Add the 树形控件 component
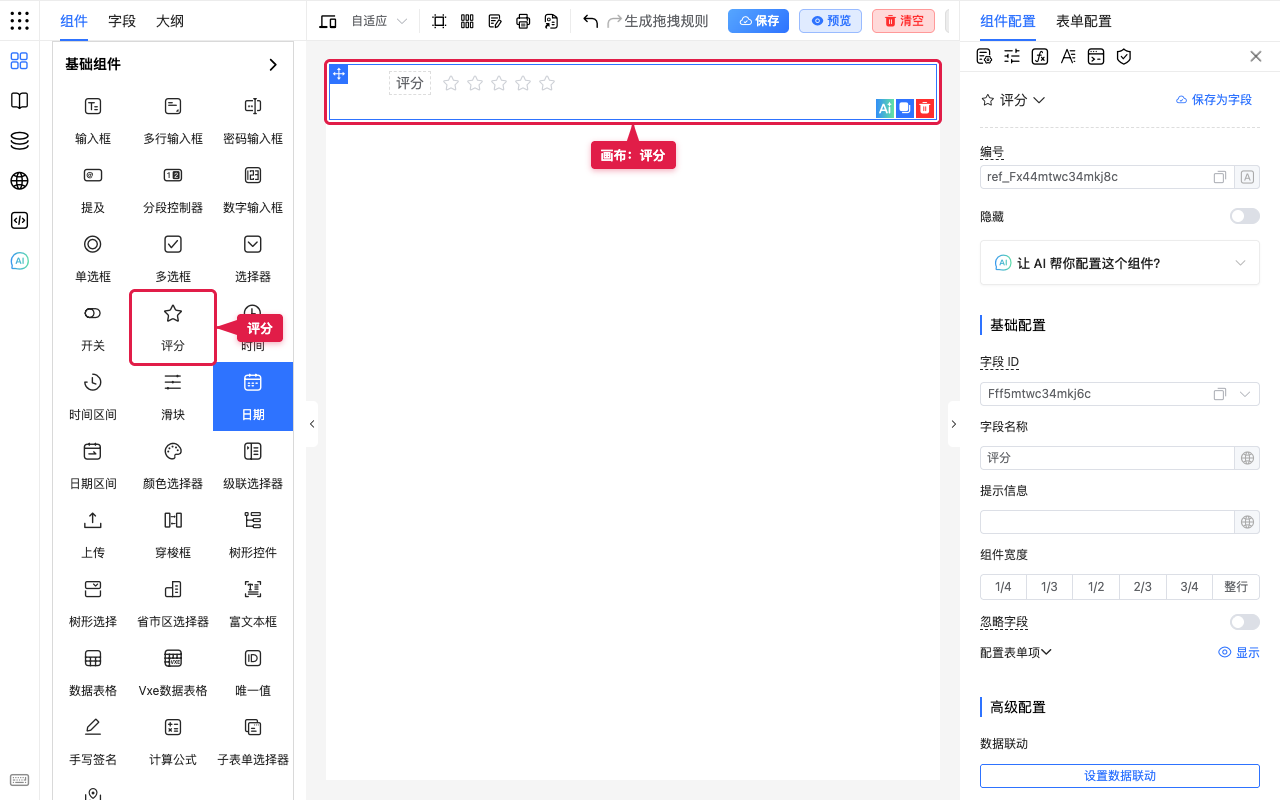This screenshot has height=800, width=1280. (253, 534)
